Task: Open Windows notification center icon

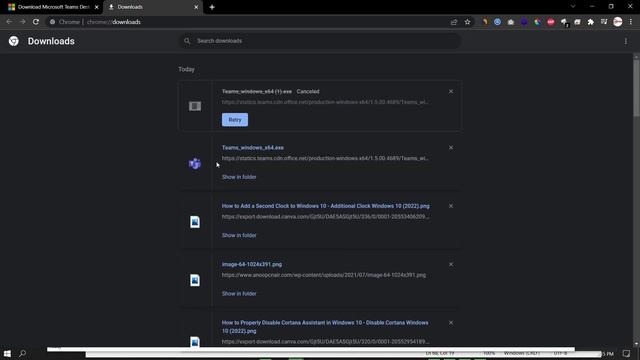Action: tap(627, 353)
